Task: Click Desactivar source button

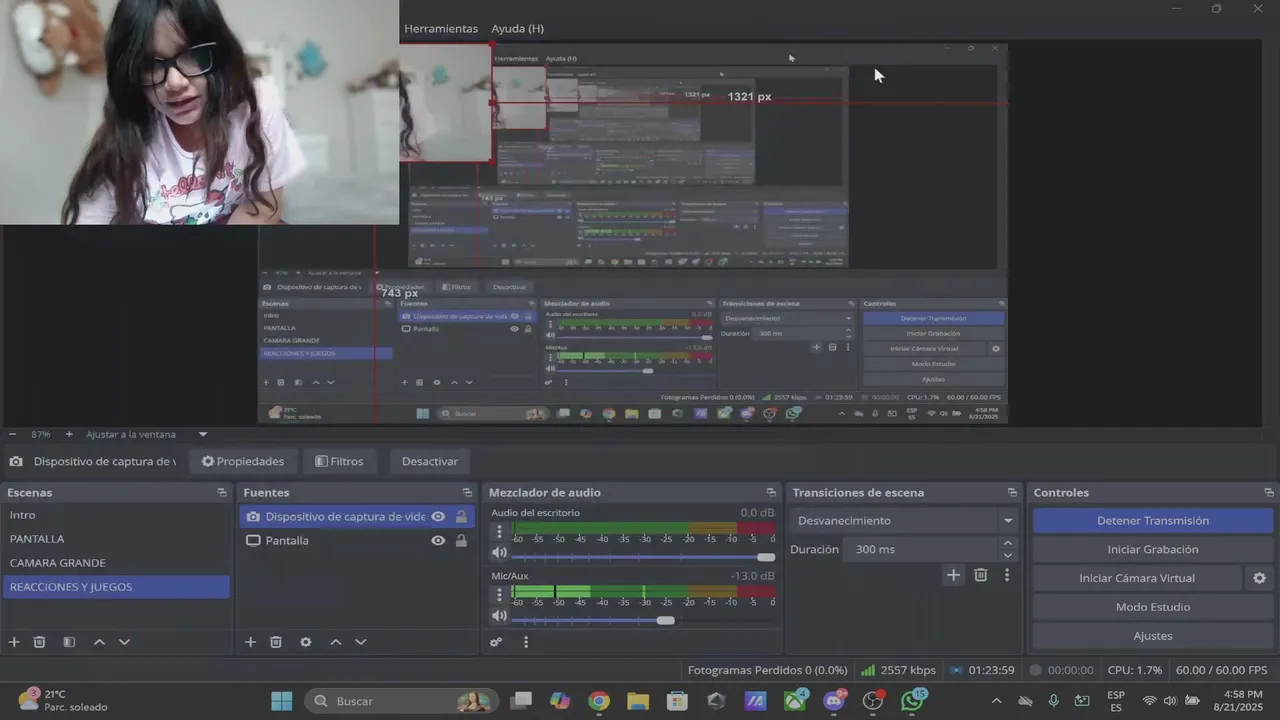Action: pos(430,462)
